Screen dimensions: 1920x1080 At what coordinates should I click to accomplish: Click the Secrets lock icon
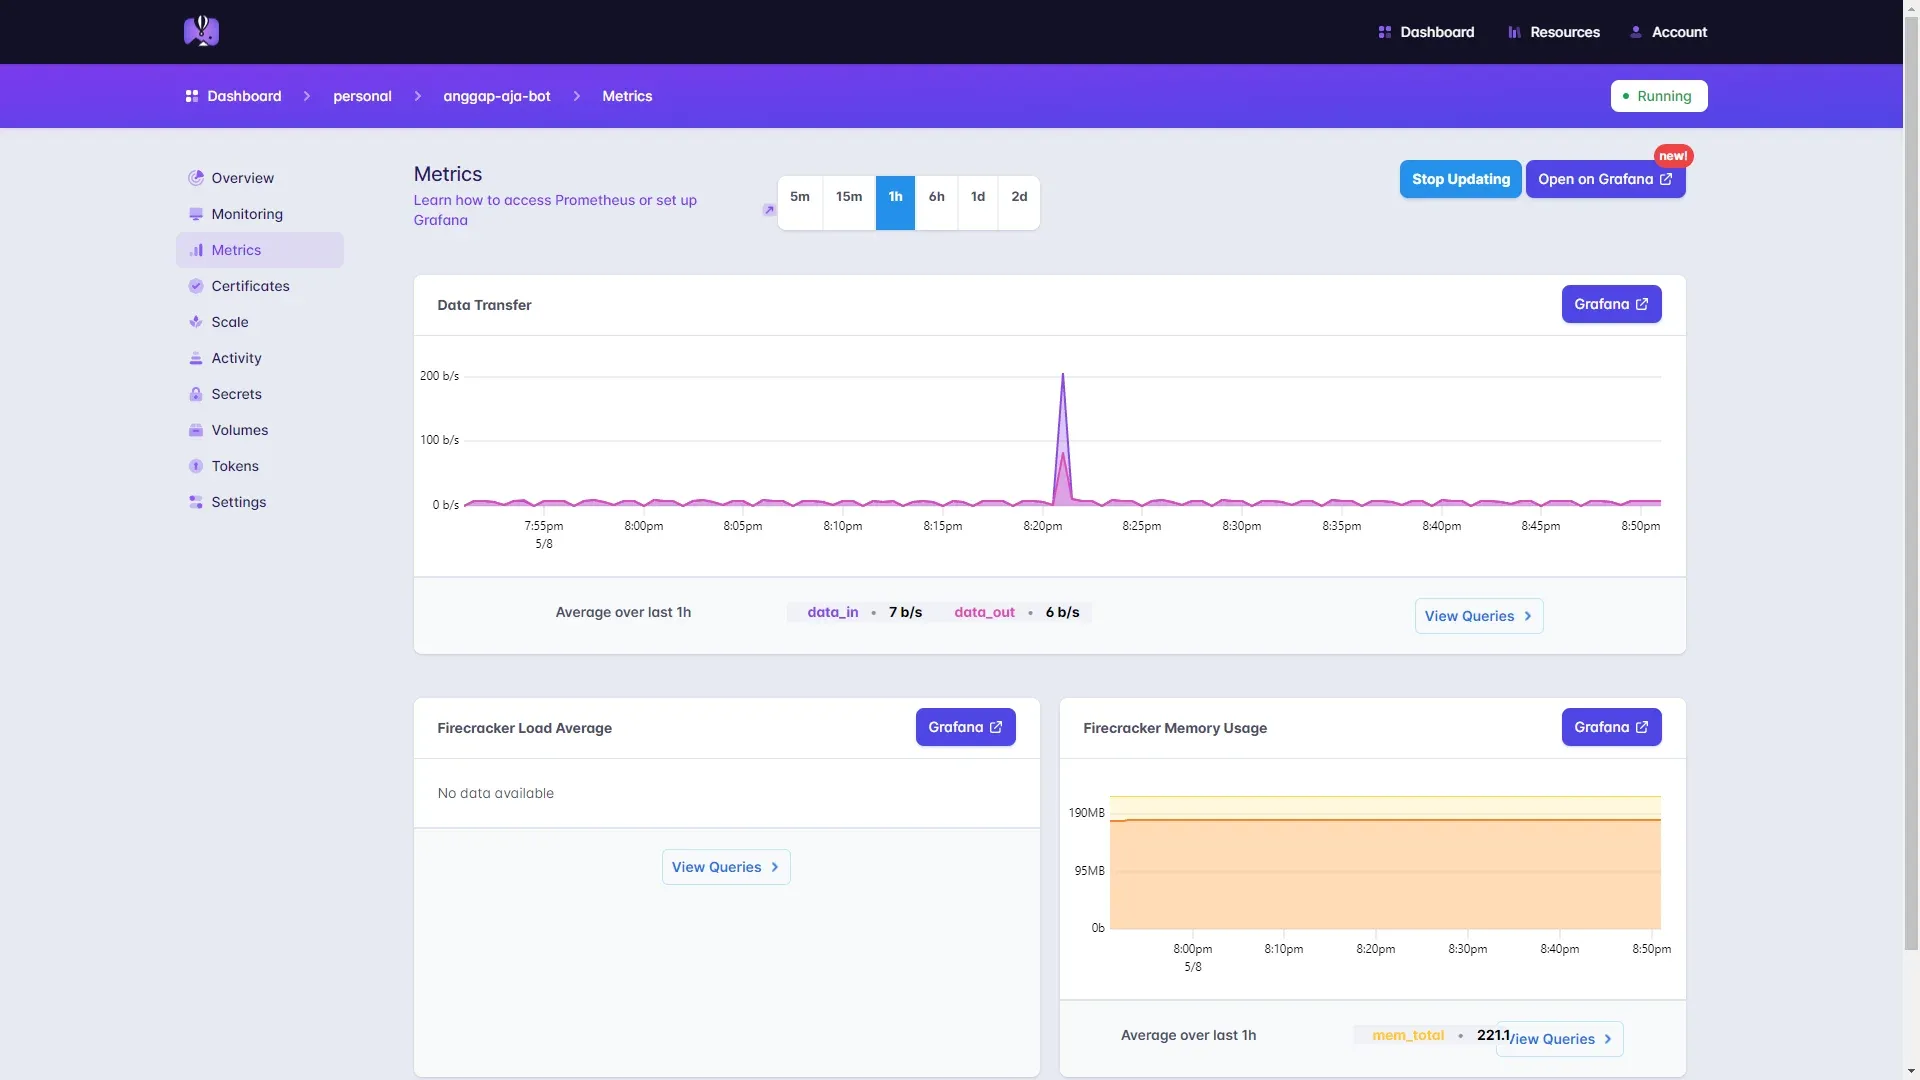click(196, 394)
